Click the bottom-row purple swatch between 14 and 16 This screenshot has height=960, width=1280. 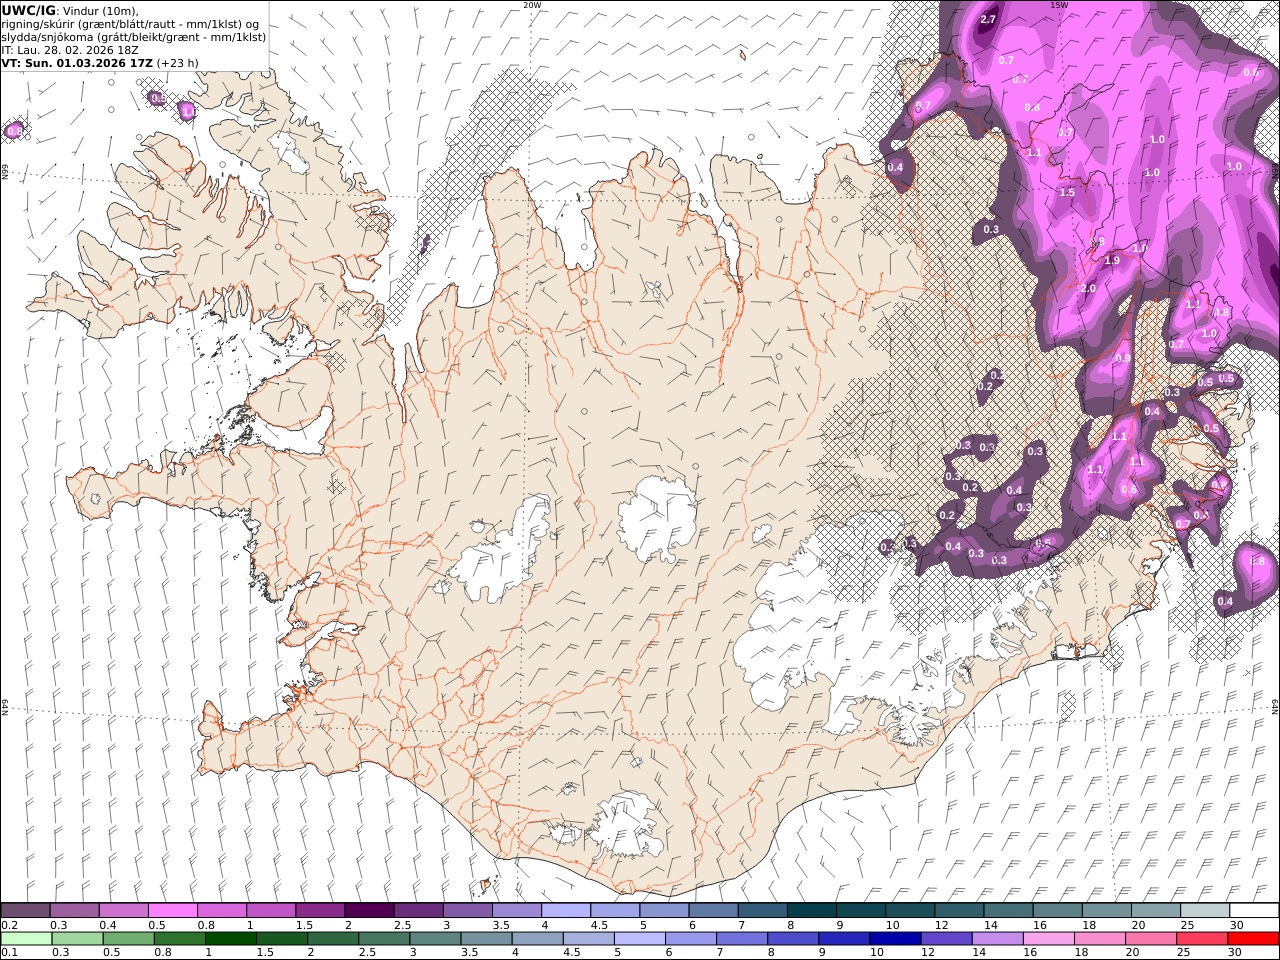[x=997, y=938]
